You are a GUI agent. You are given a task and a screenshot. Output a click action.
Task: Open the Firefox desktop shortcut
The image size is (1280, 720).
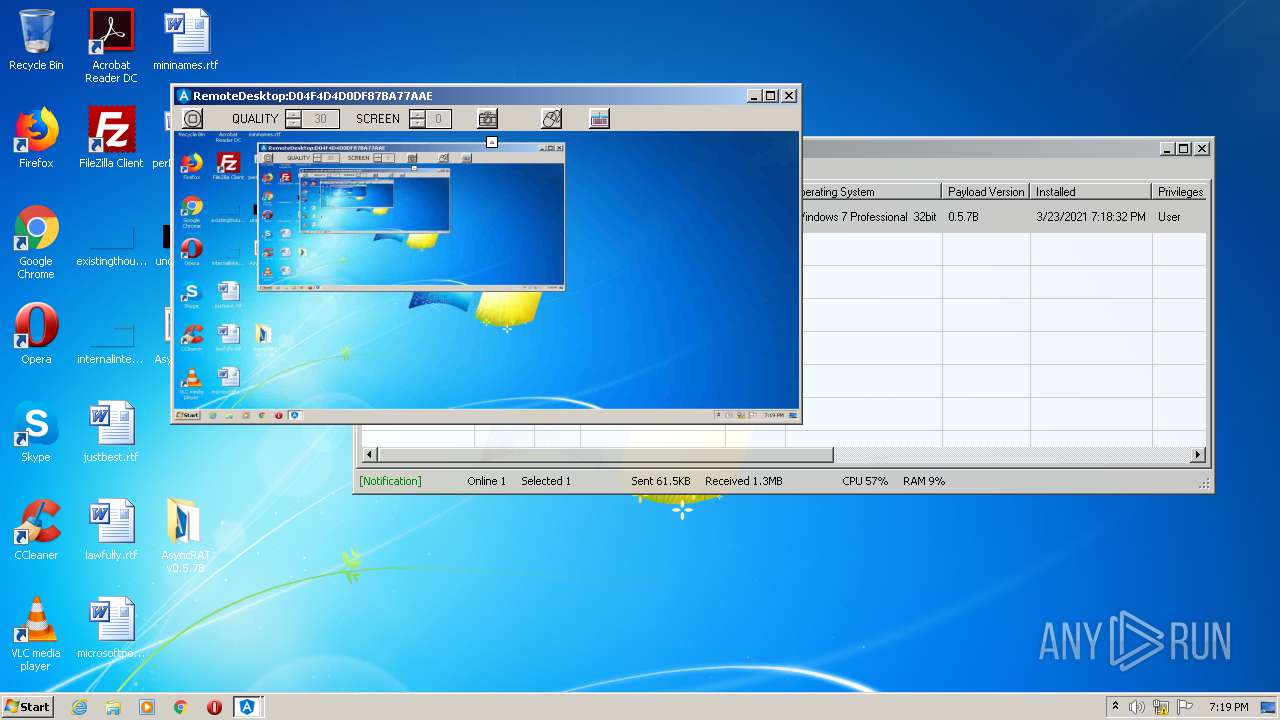(36, 138)
